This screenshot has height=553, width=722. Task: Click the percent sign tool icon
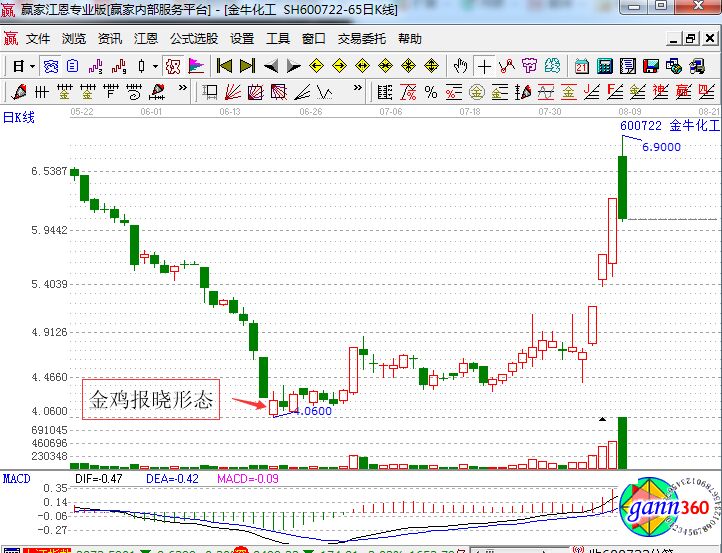point(431,93)
